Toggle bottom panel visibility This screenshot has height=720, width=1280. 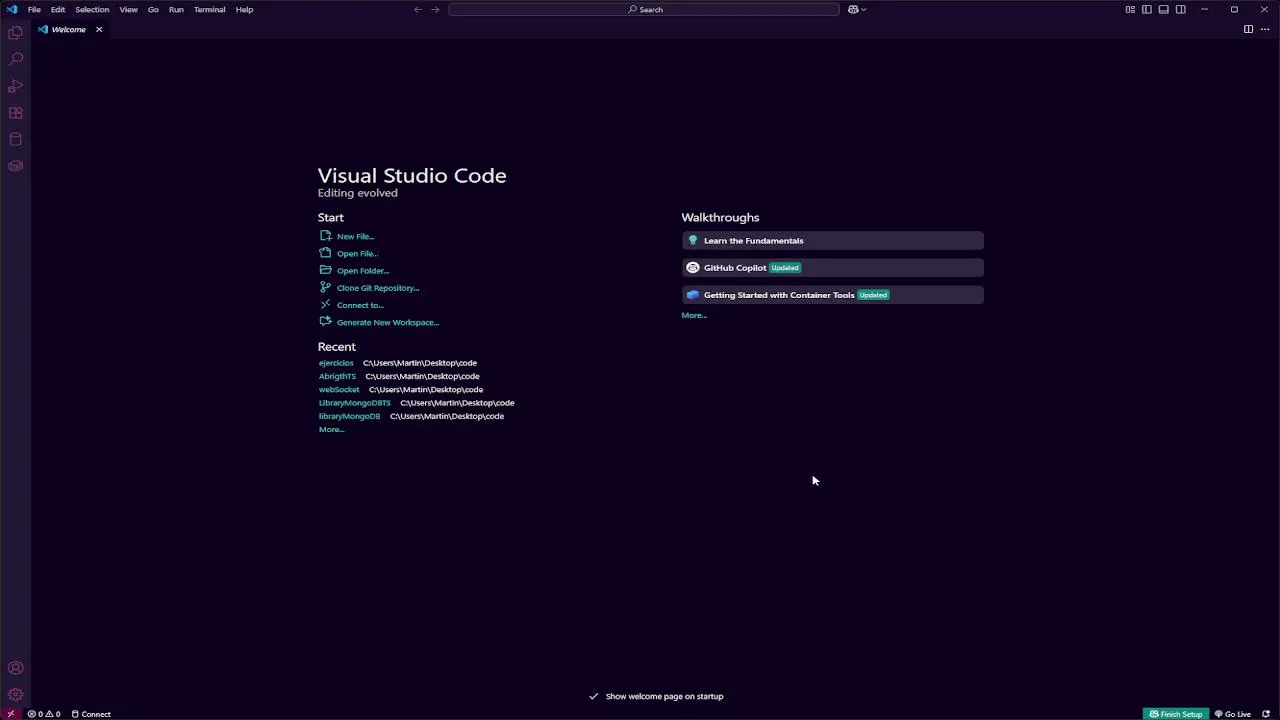pos(1164,9)
